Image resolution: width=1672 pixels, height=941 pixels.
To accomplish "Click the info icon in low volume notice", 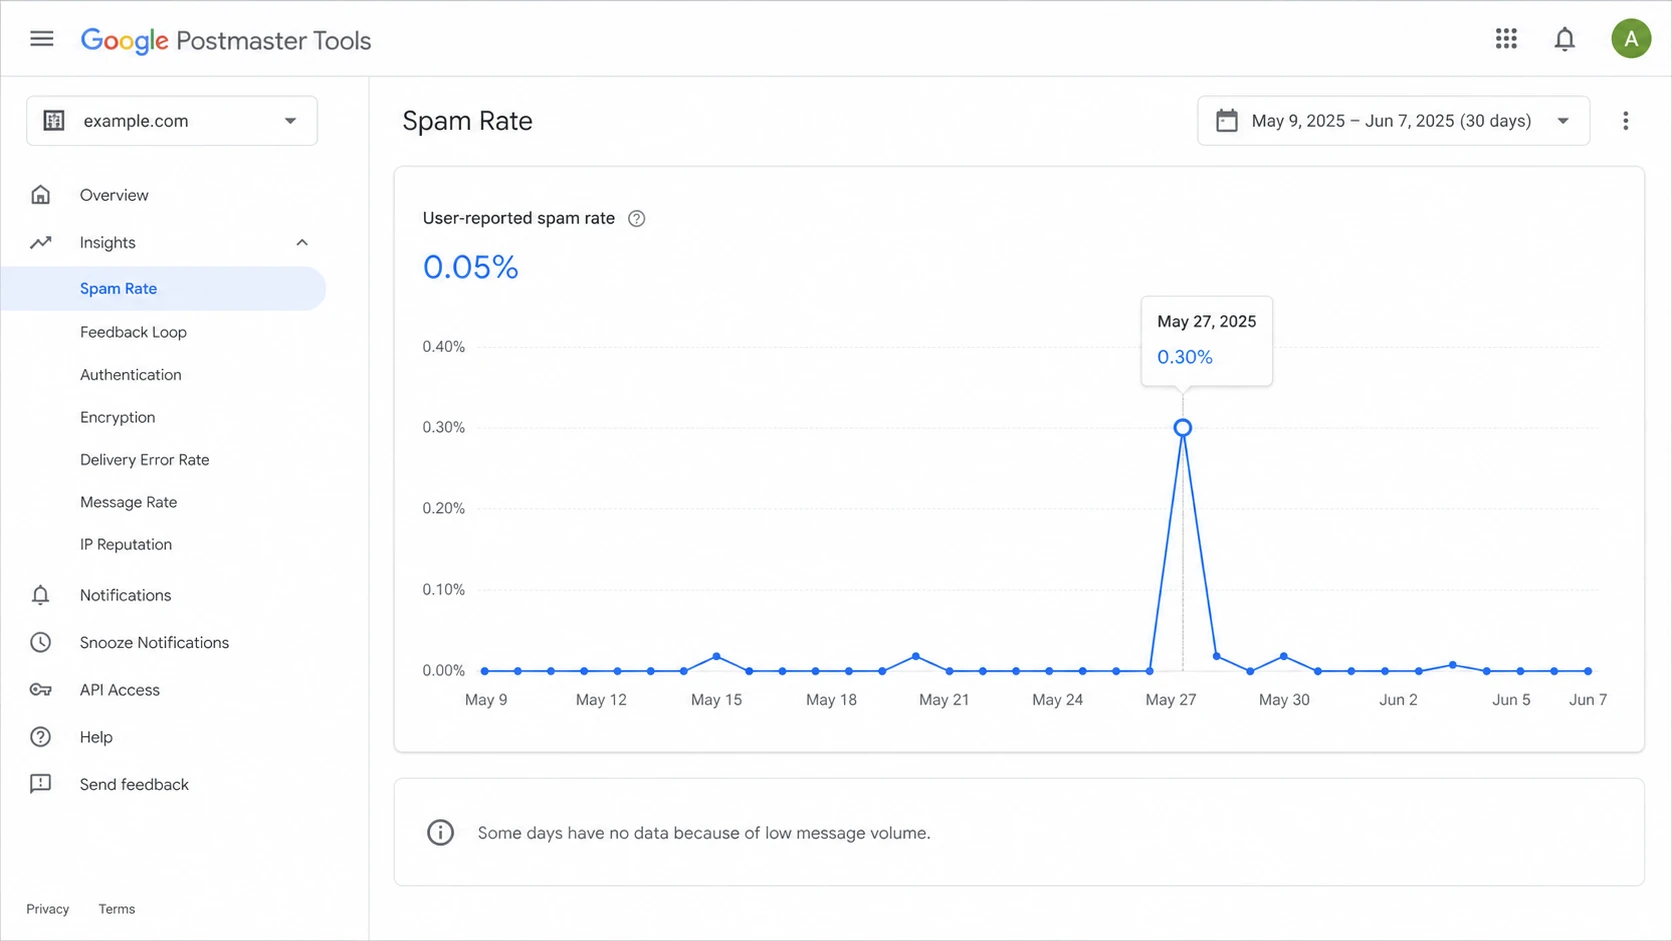I will coord(440,833).
